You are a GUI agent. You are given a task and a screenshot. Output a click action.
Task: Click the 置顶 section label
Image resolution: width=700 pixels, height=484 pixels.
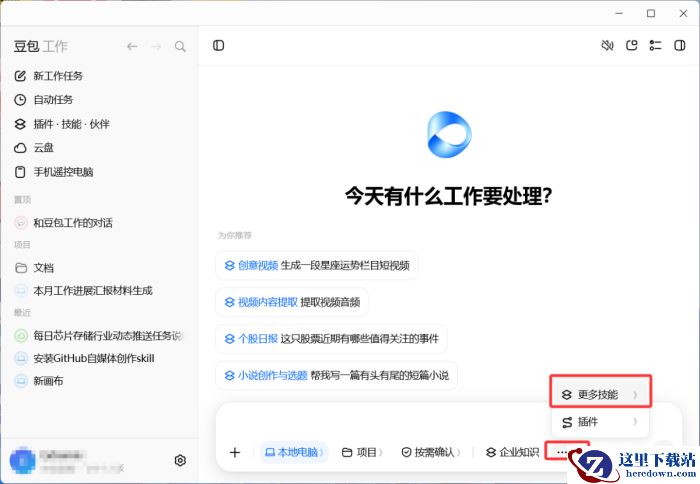[22, 200]
